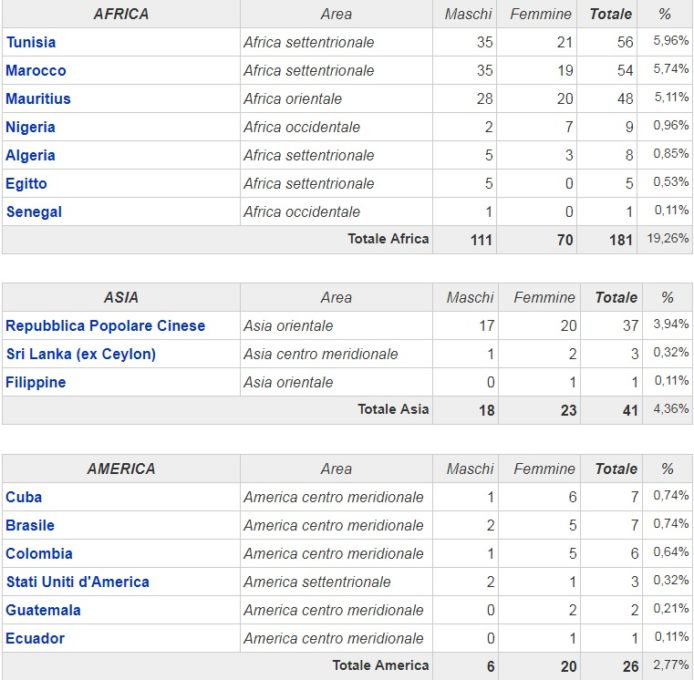Open the Tunisia country link
This screenshot has width=694, height=680.
point(31,42)
